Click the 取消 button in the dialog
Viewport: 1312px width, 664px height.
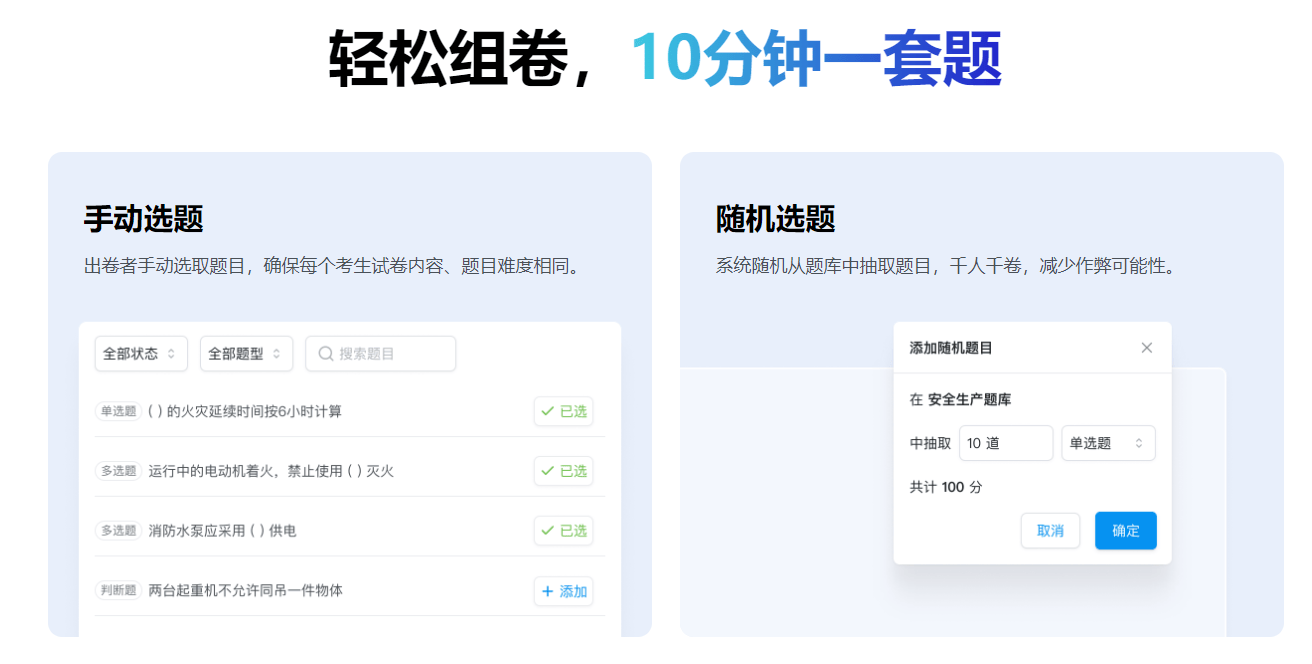pyautogui.click(x=1050, y=531)
